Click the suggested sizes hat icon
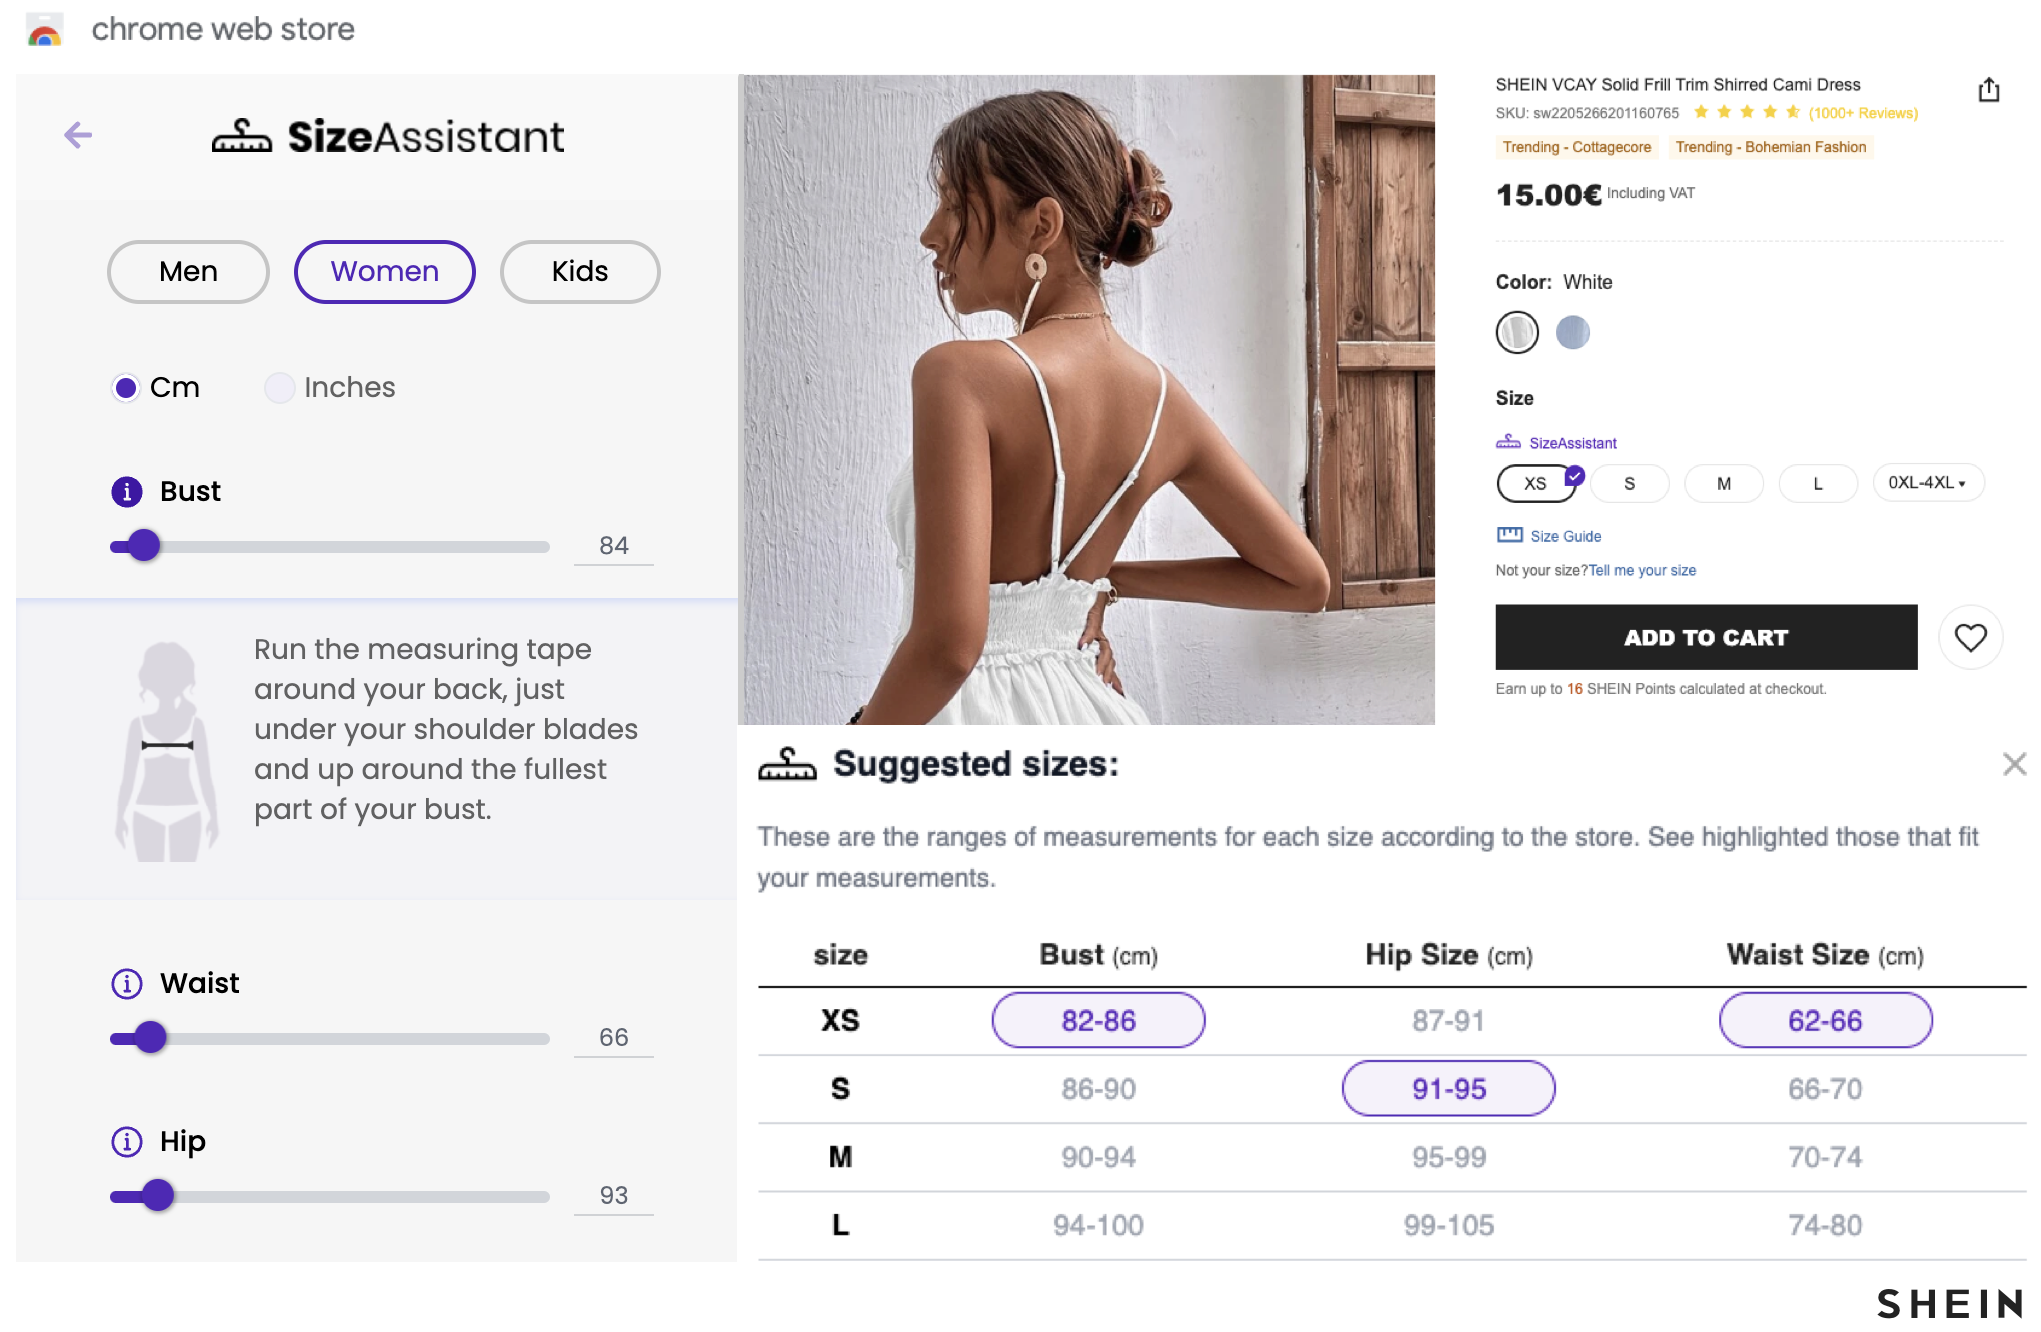 (x=784, y=765)
